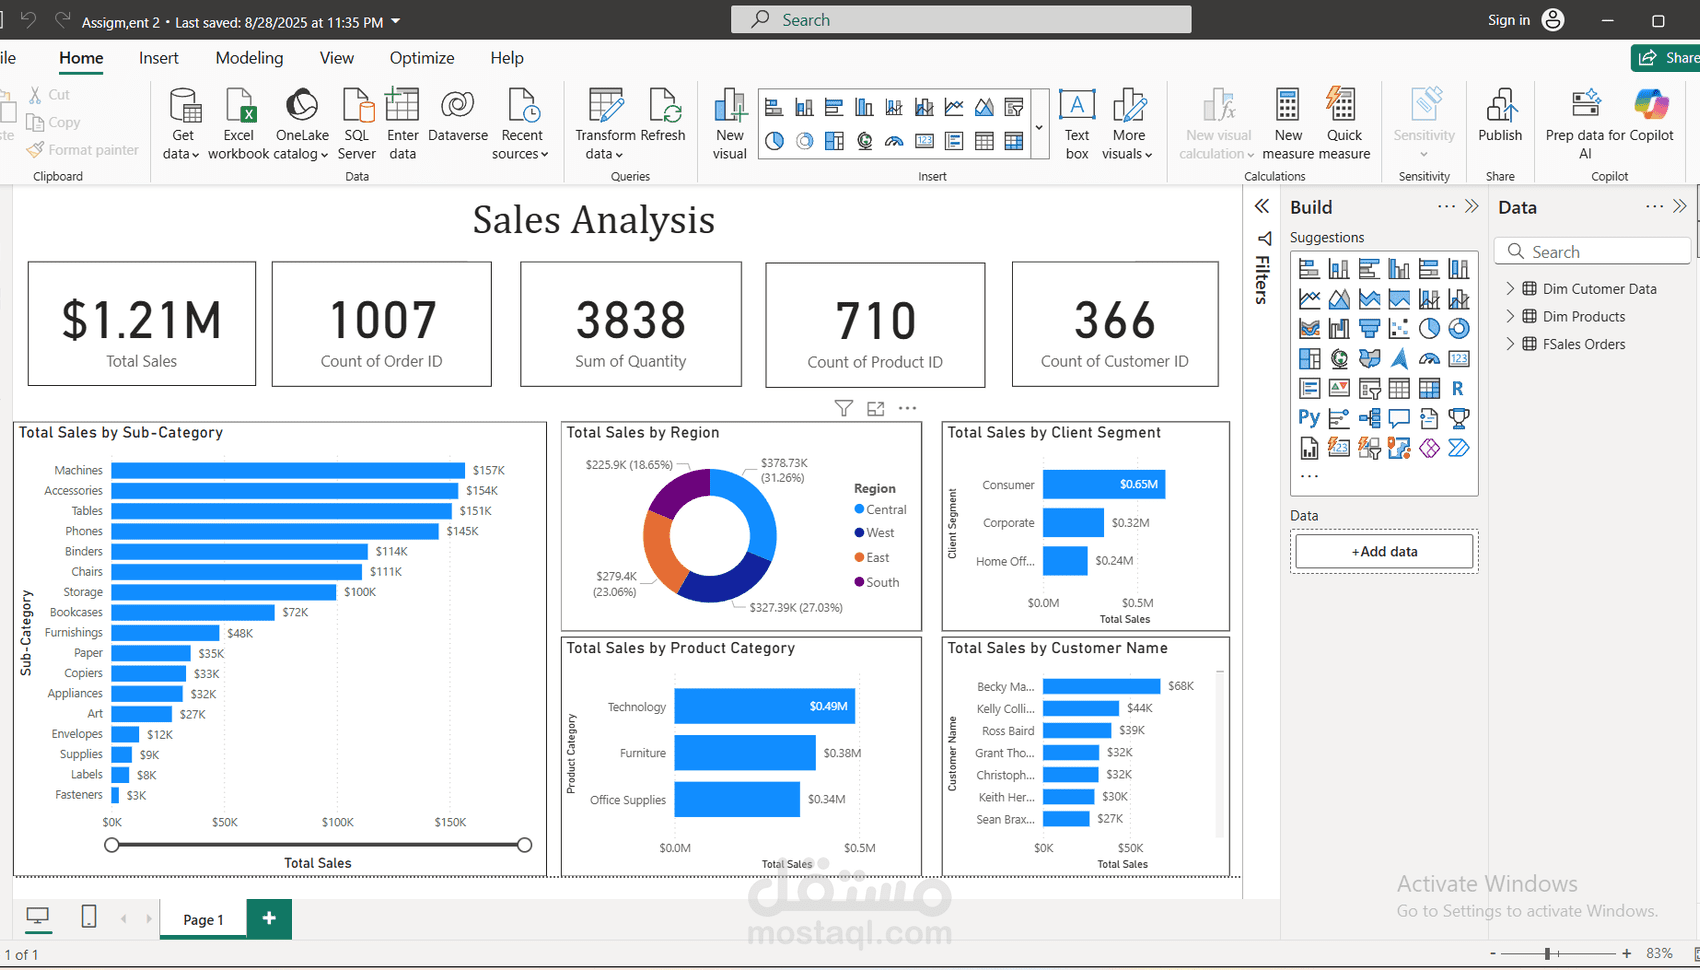Viewport: 1700px width, 970px height.
Task: Expand the Dim Products table
Action: (x=1511, y=316)
